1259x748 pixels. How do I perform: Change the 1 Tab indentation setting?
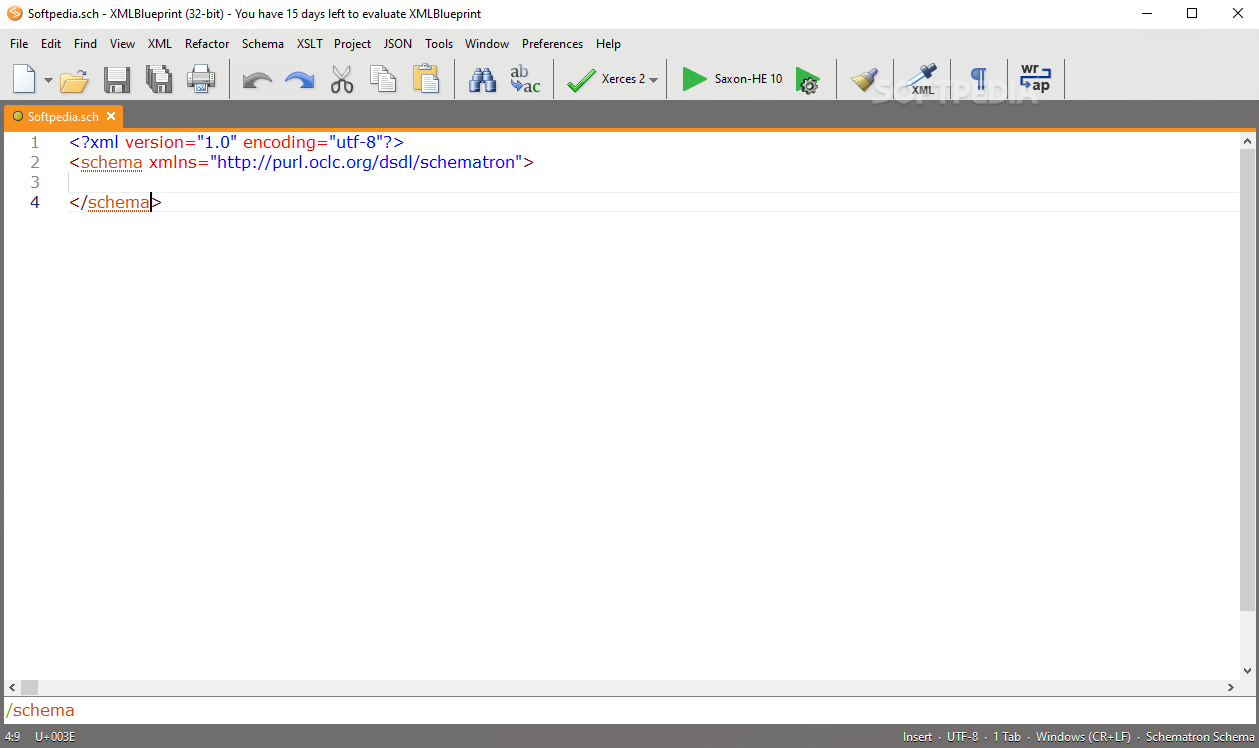click(x=1007, y=737)
